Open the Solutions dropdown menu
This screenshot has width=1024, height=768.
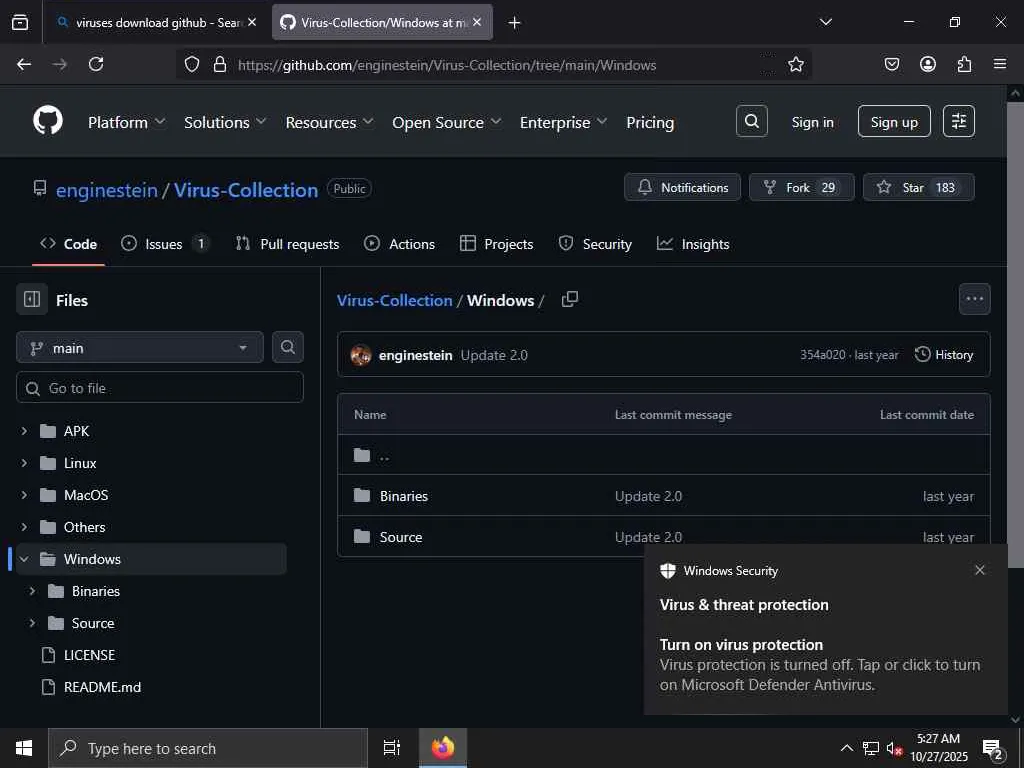point(225,122)
